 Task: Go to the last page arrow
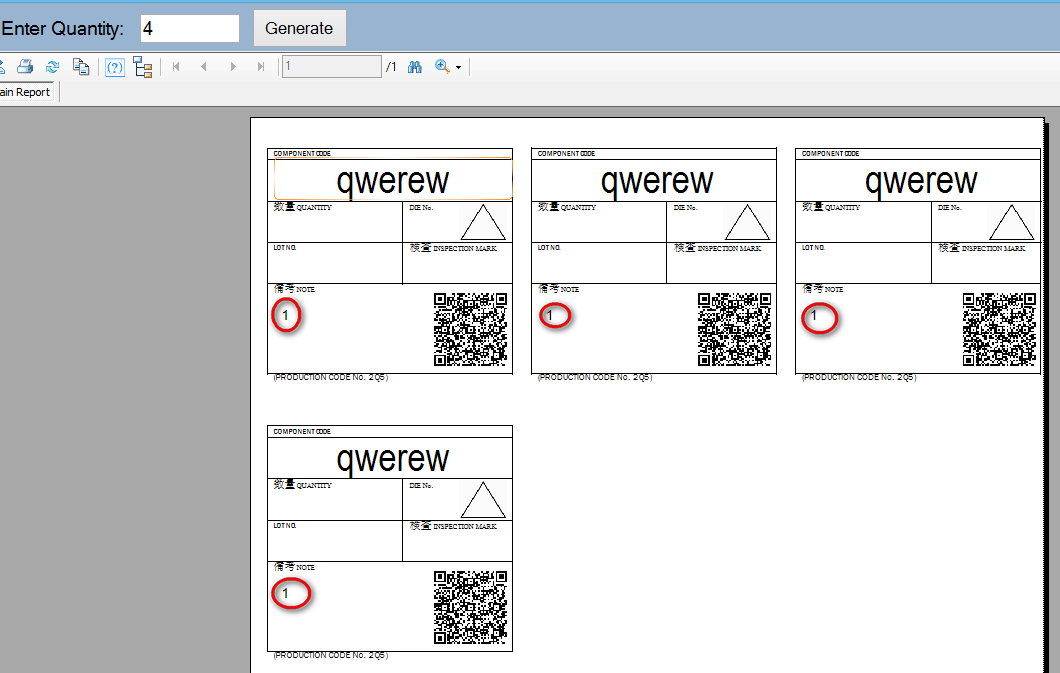(x=261, y=66)
